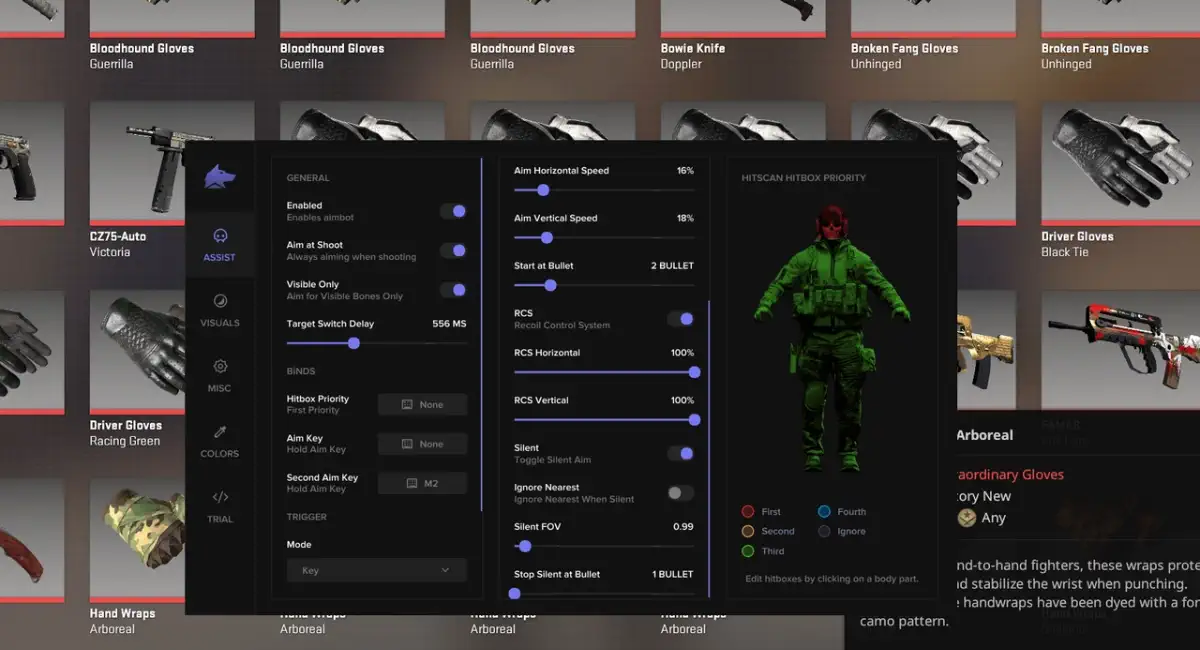The image size is (1200, 650).
Task: Change the Second Aim Key M2 bind
Action: pos(422,483)
